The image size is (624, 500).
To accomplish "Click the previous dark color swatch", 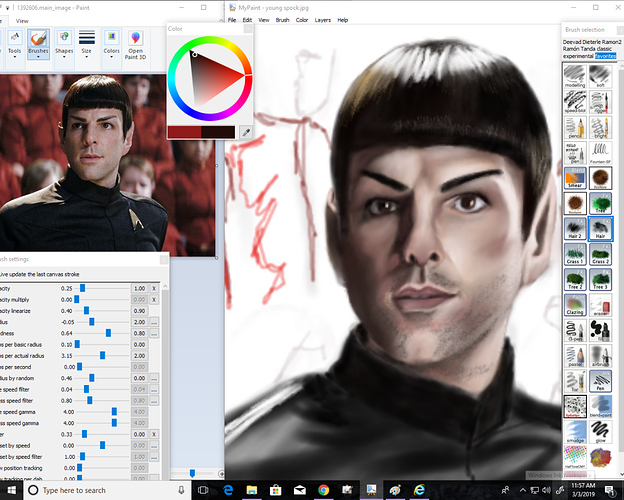I will click(218, 132).
